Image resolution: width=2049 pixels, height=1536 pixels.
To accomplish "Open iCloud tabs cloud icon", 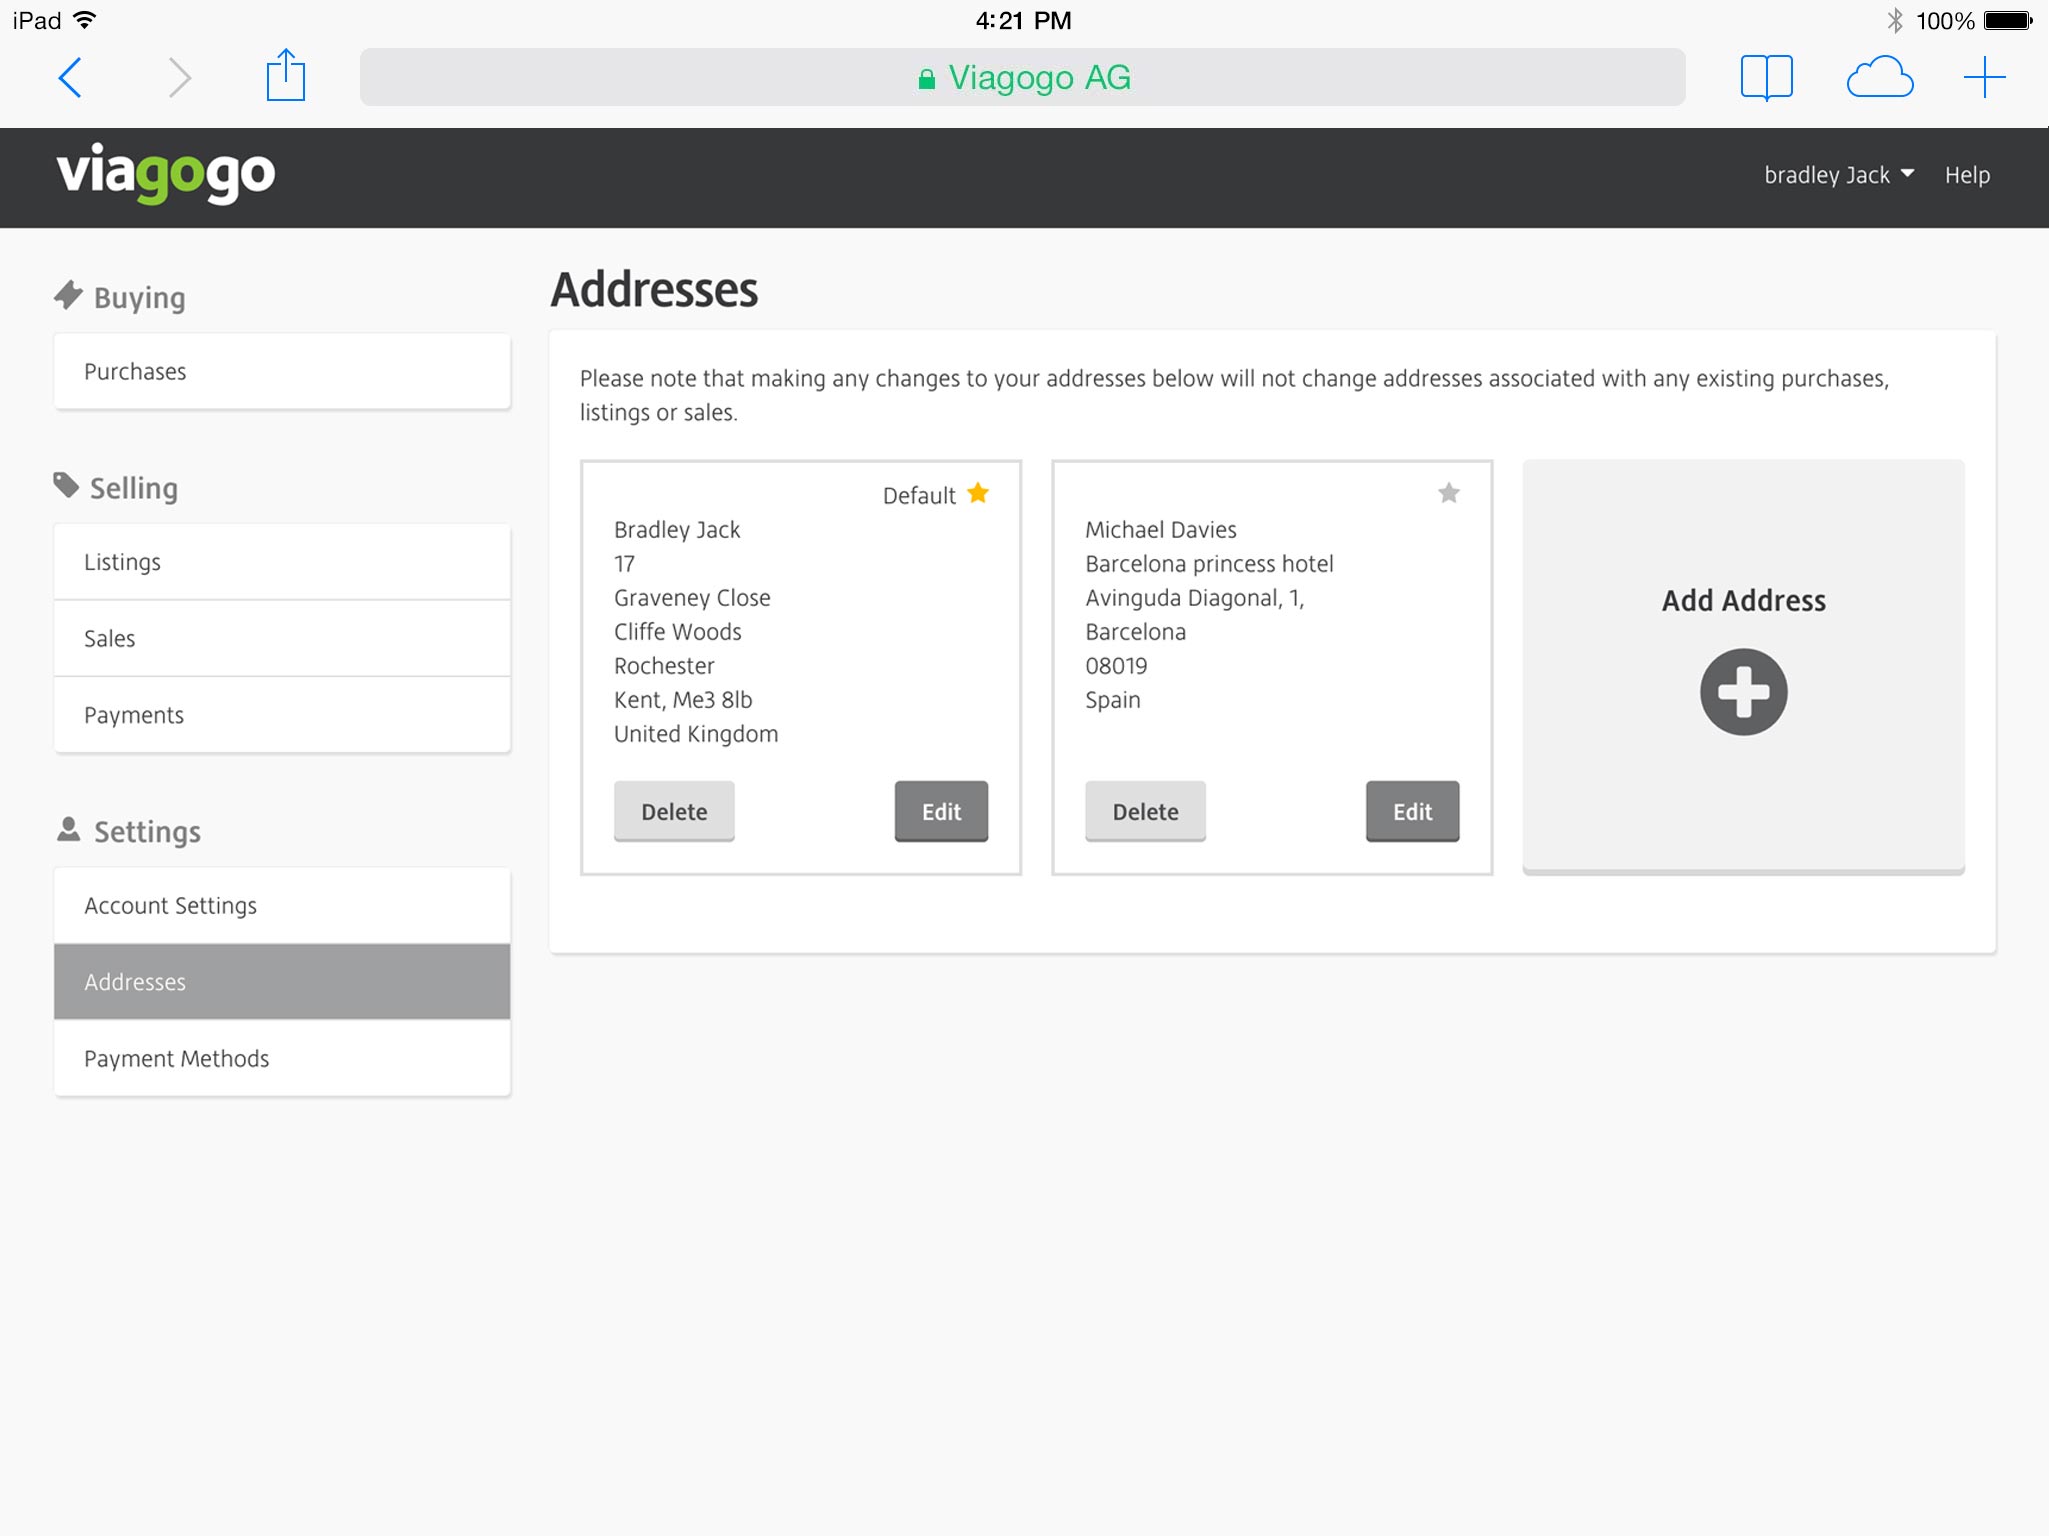I will coord(1879,77).
